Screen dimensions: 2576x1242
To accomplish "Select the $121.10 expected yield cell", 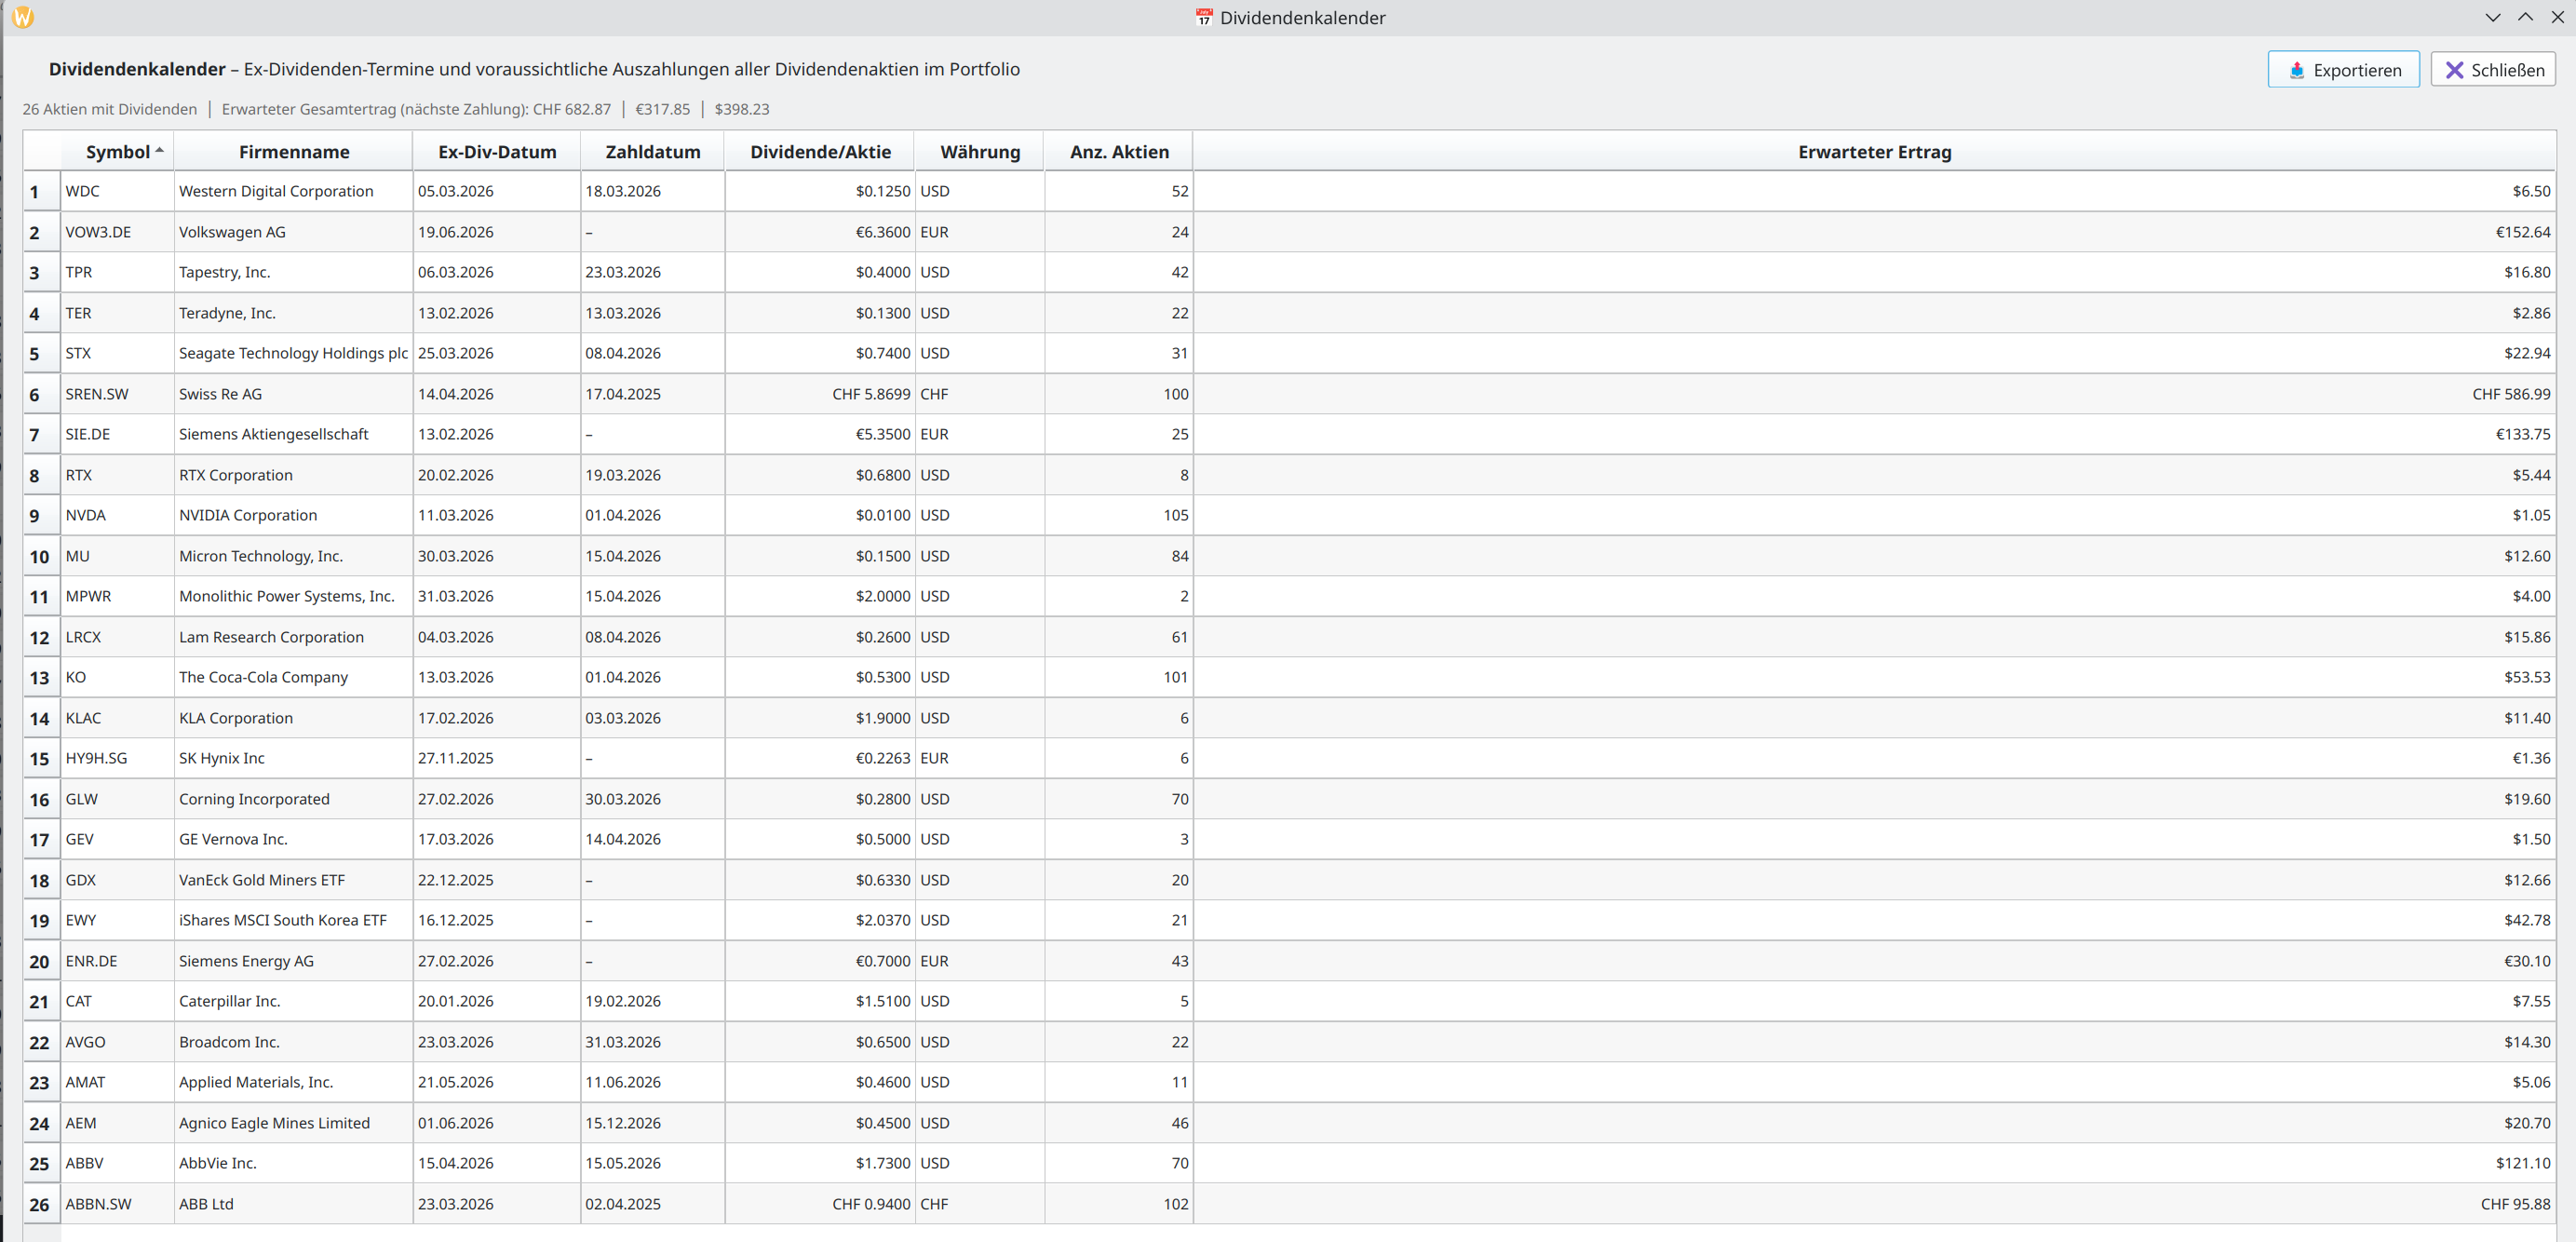I will (1874, 1163).
